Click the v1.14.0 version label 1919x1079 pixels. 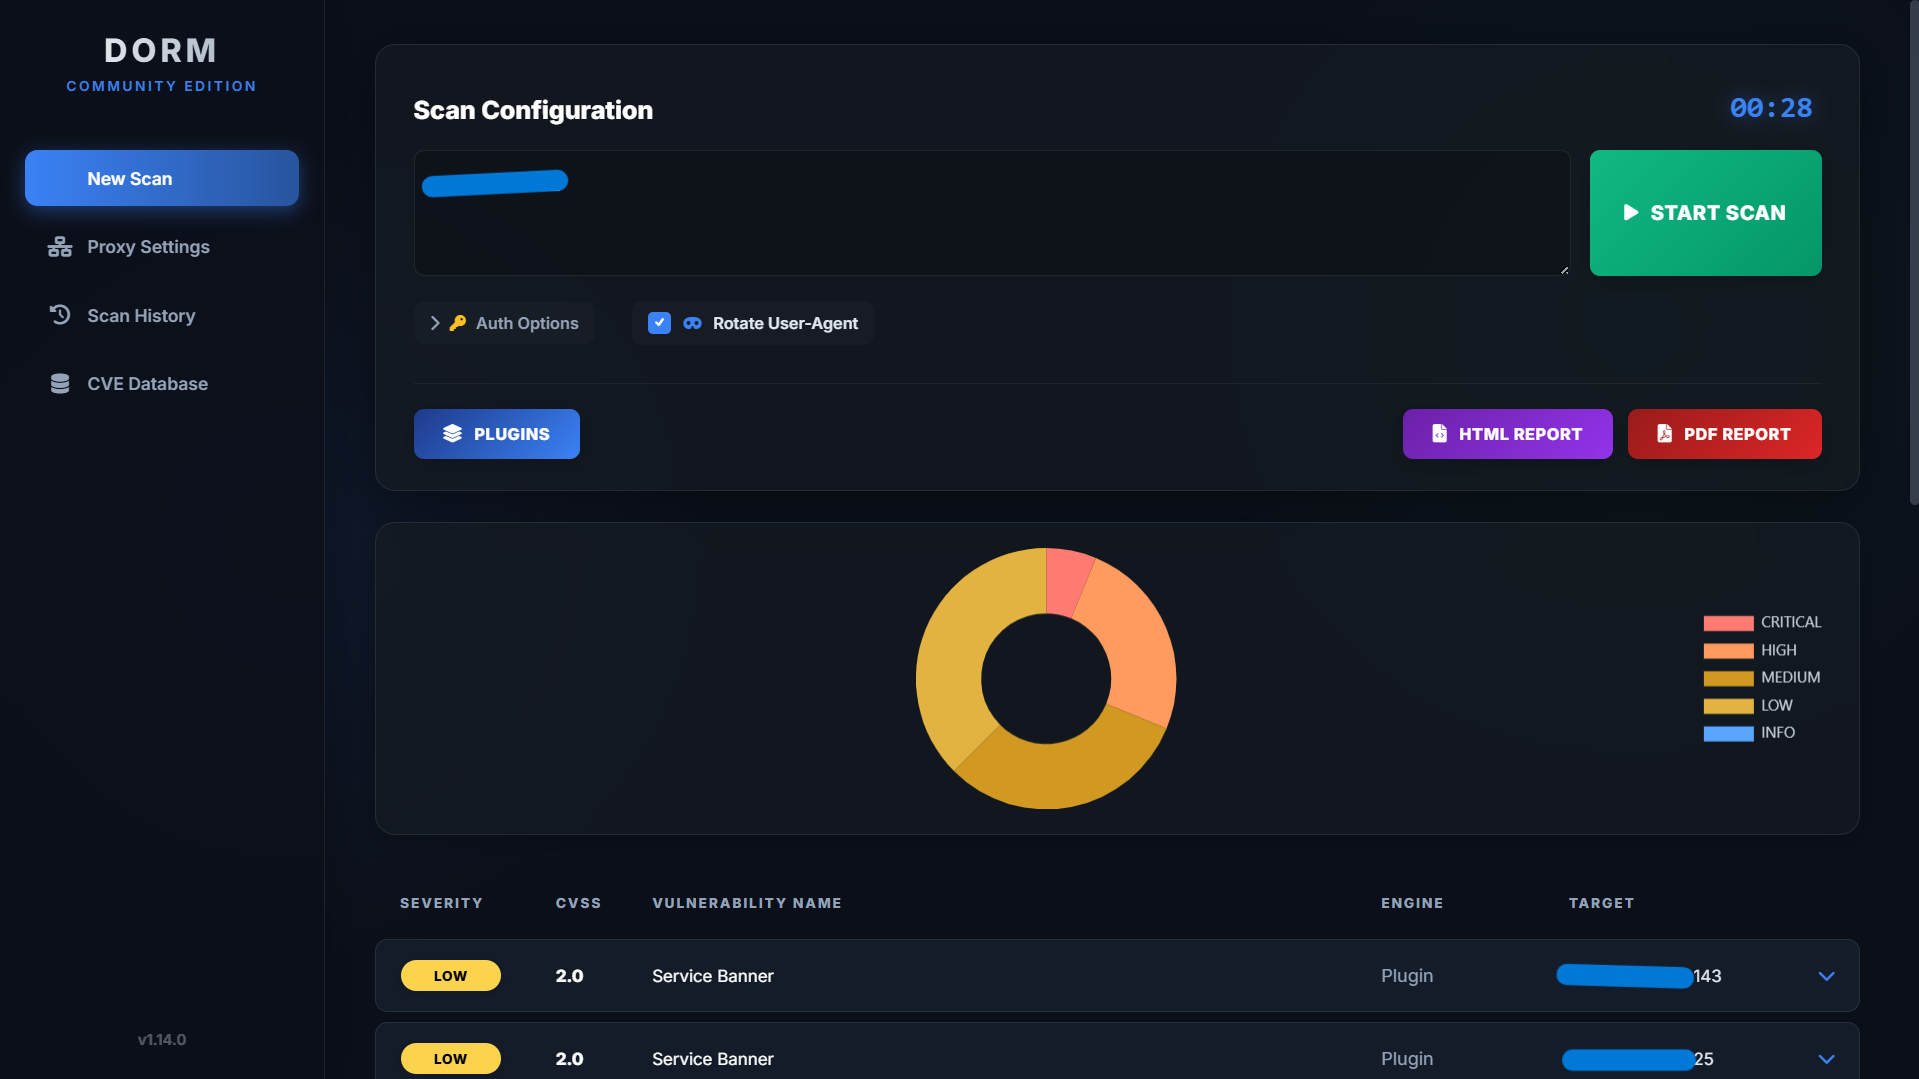162,1040
